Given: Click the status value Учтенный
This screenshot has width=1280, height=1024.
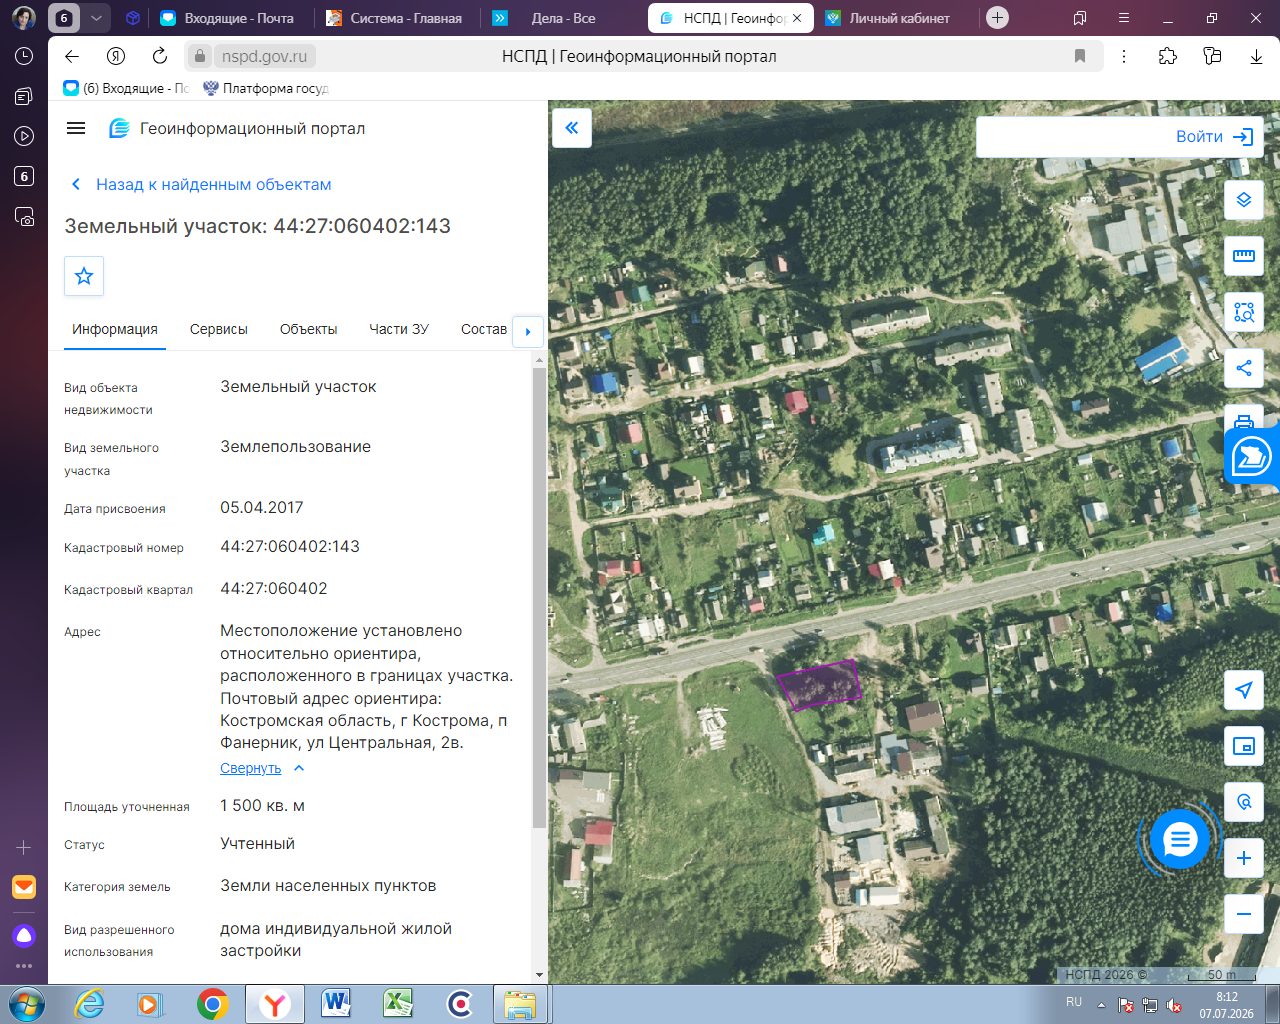Looking at the screenshot, I should tap(258, 843).
